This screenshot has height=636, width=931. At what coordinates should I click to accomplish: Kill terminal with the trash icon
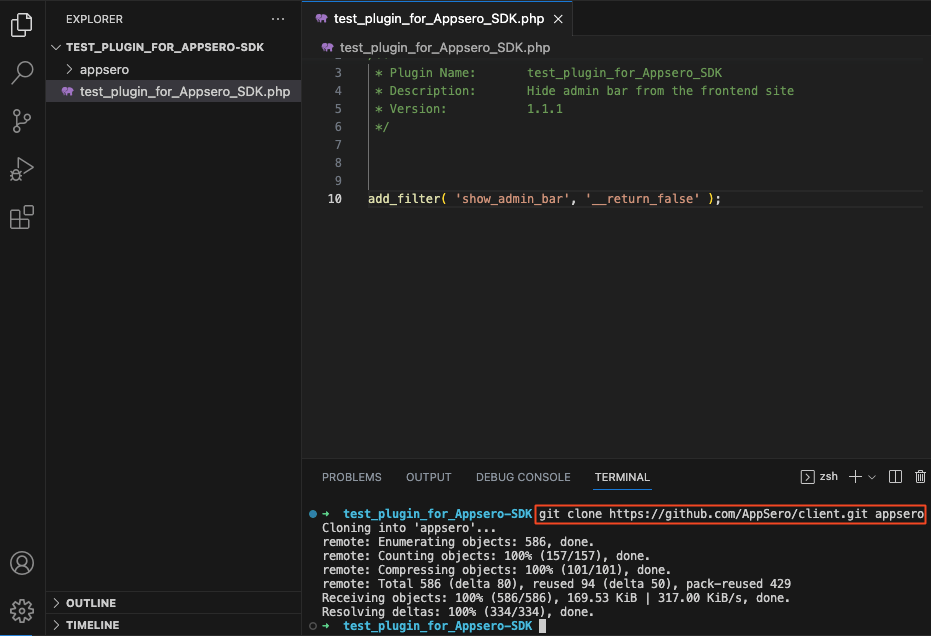point(920,477)
